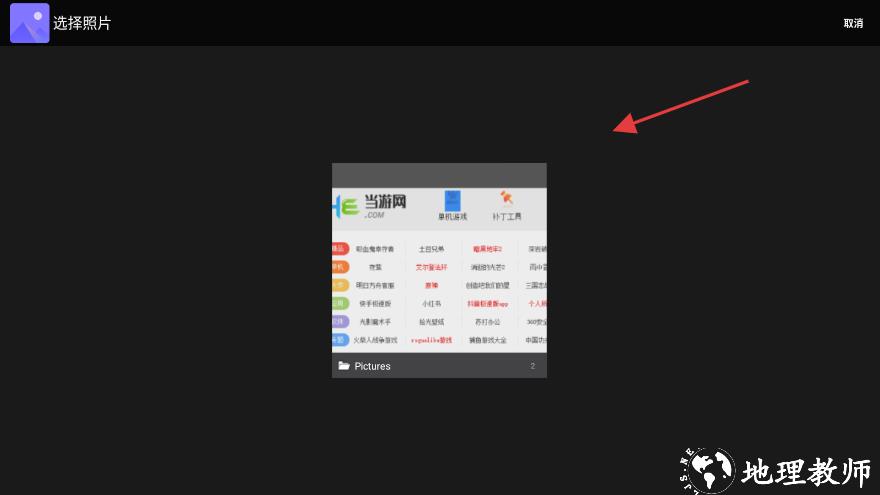The height and width of the screenshot is (495, 880).
Task: Click the 土豆兄弟 entry
Action: point(431,249)
